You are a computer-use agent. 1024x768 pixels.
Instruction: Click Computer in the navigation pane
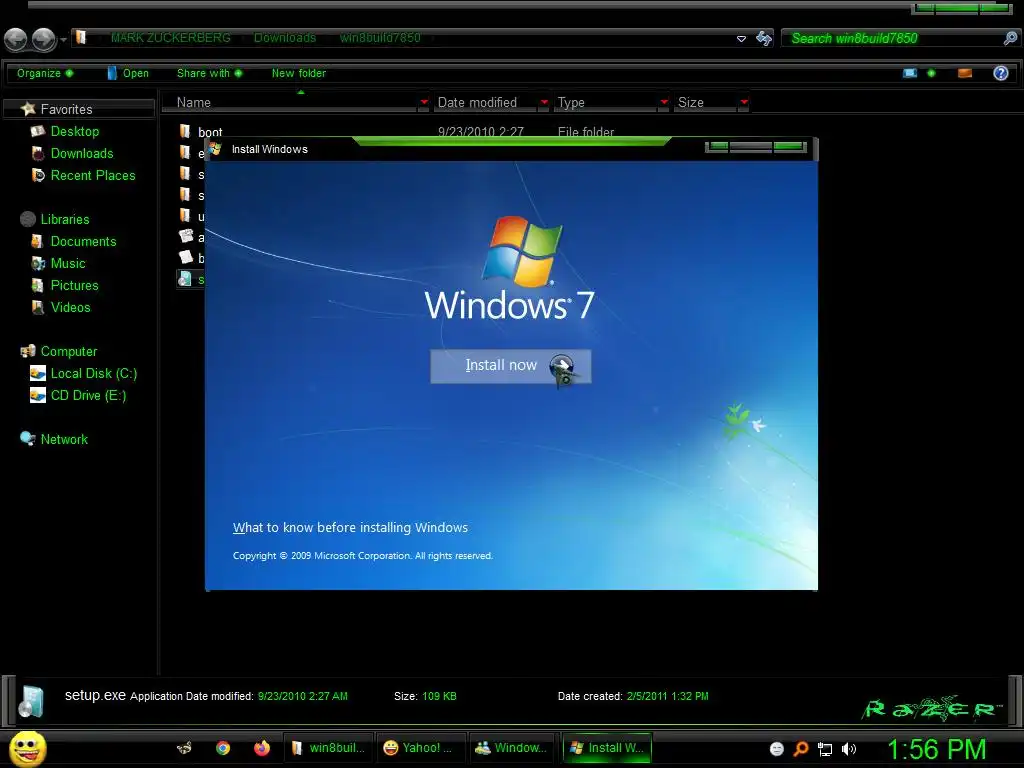[x=69, y=351]
